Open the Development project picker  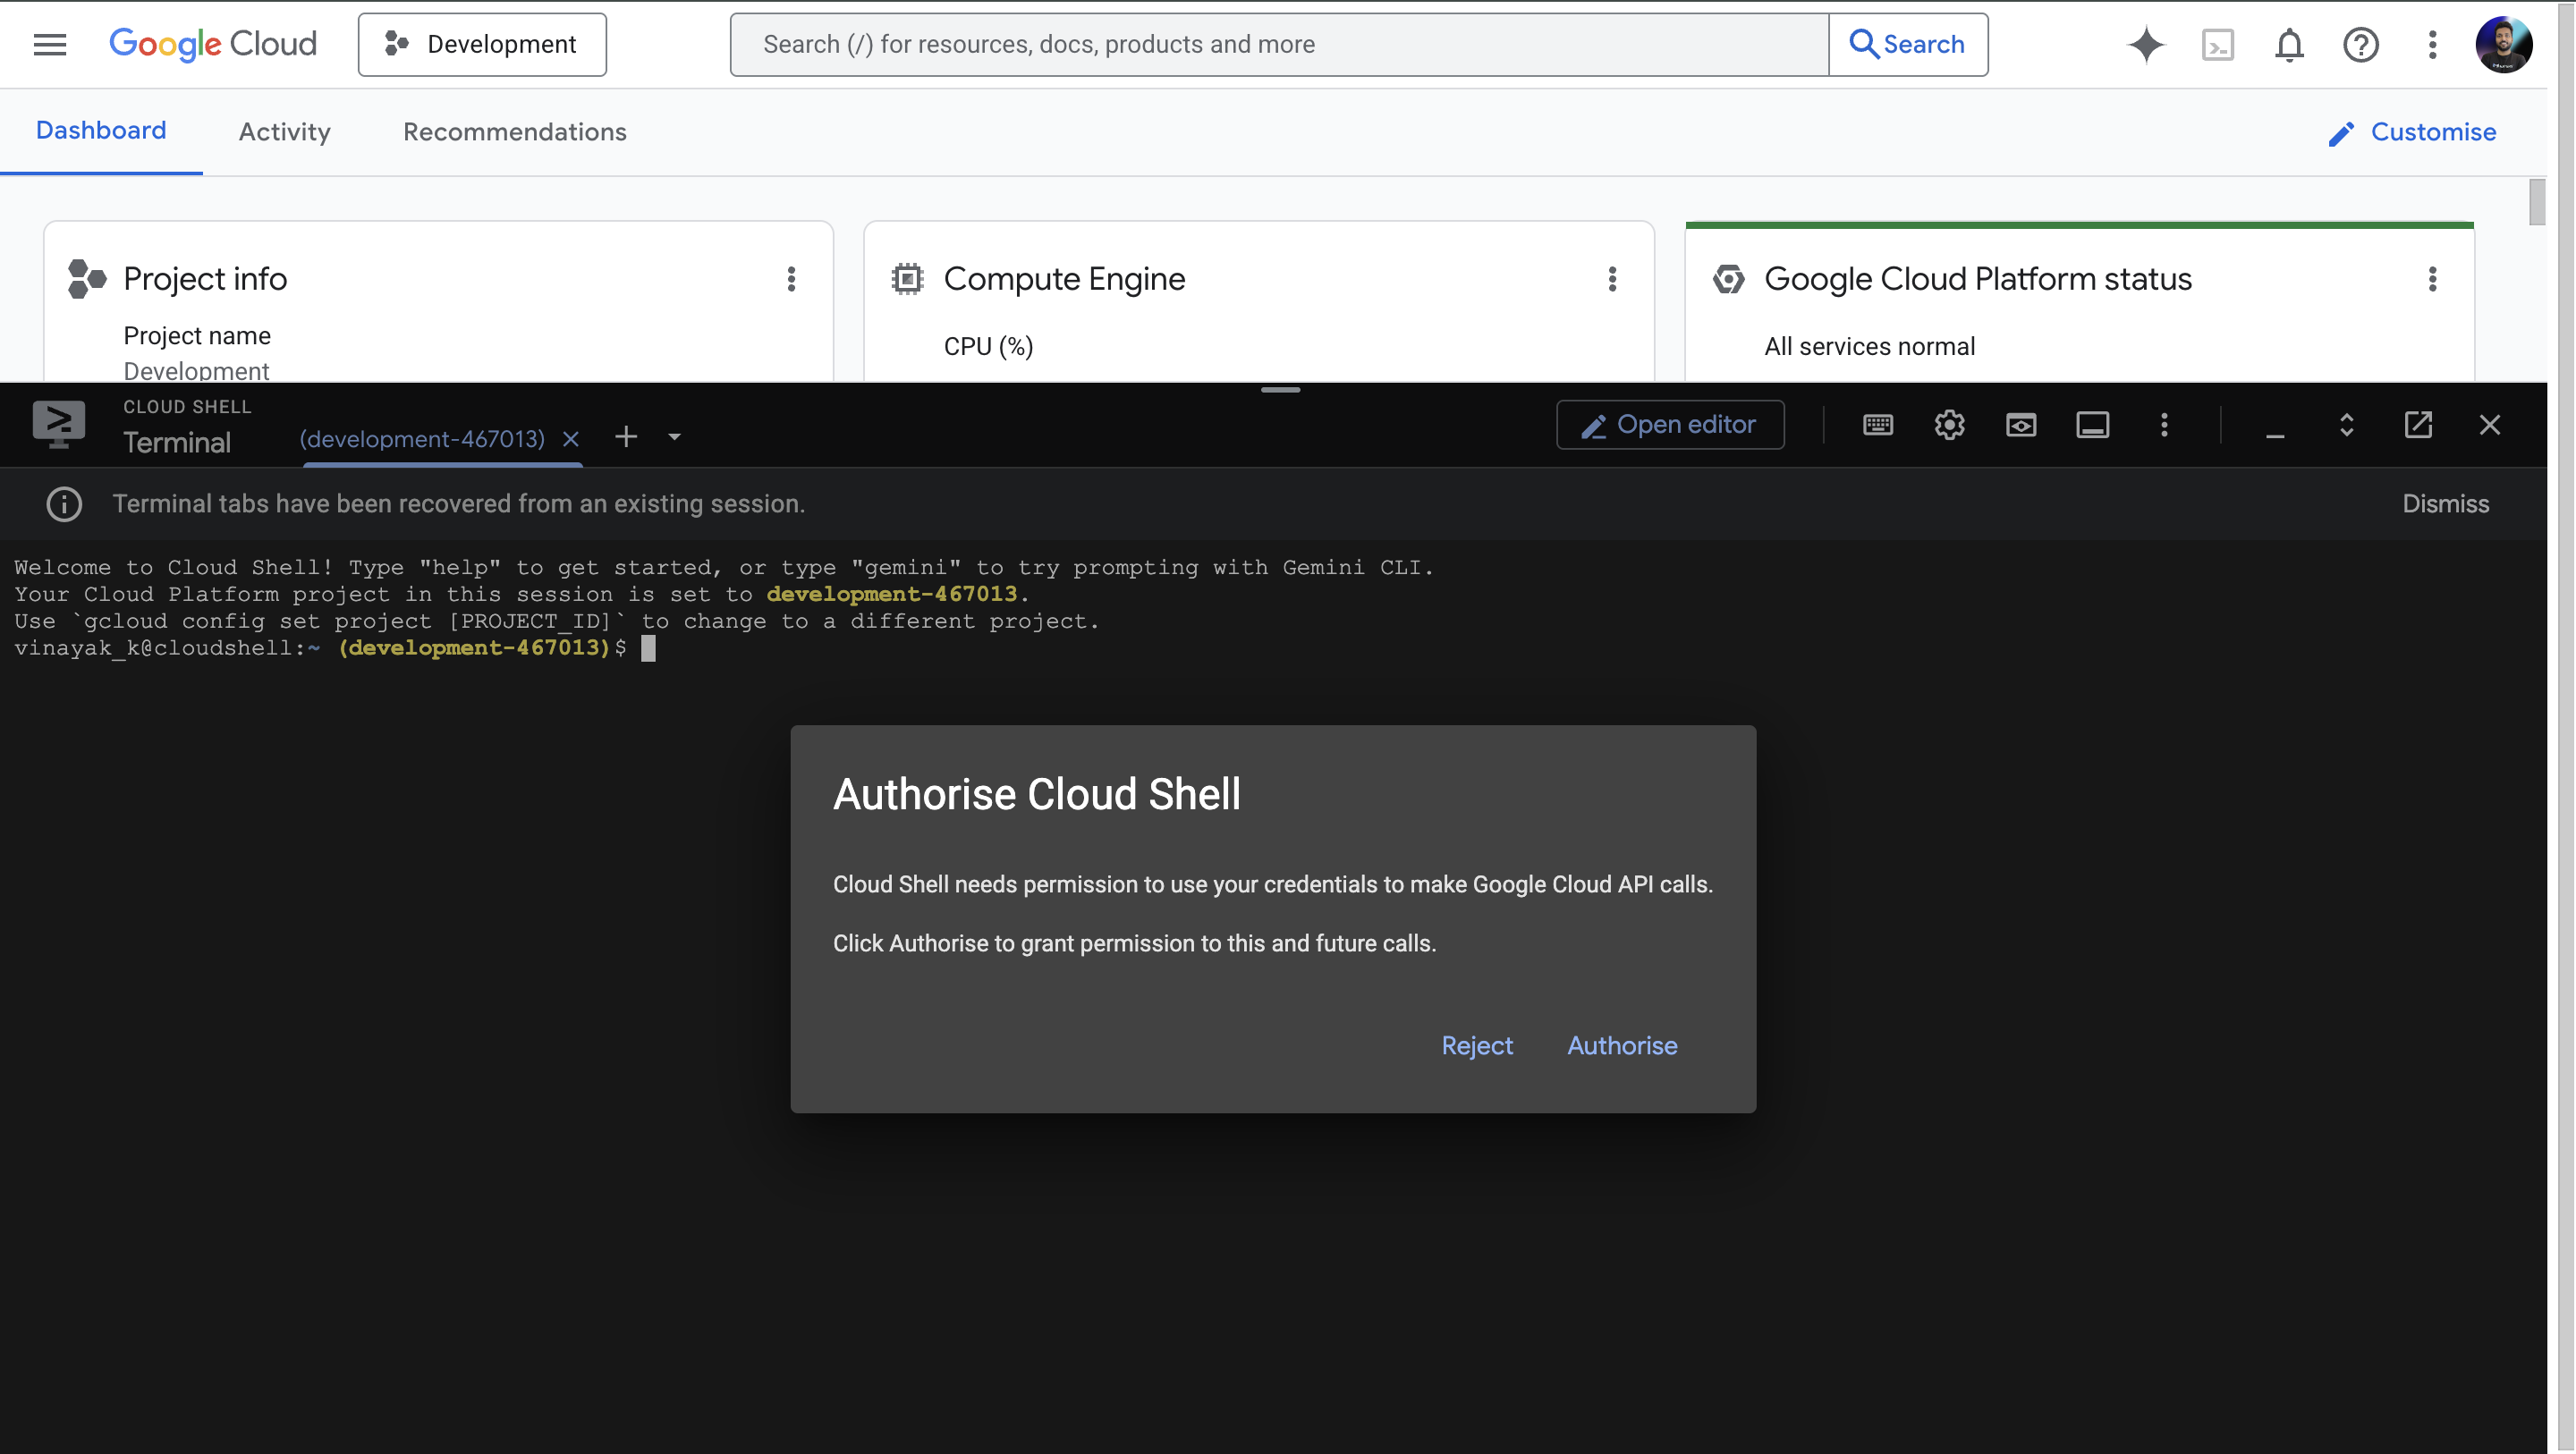coord(482,44)
